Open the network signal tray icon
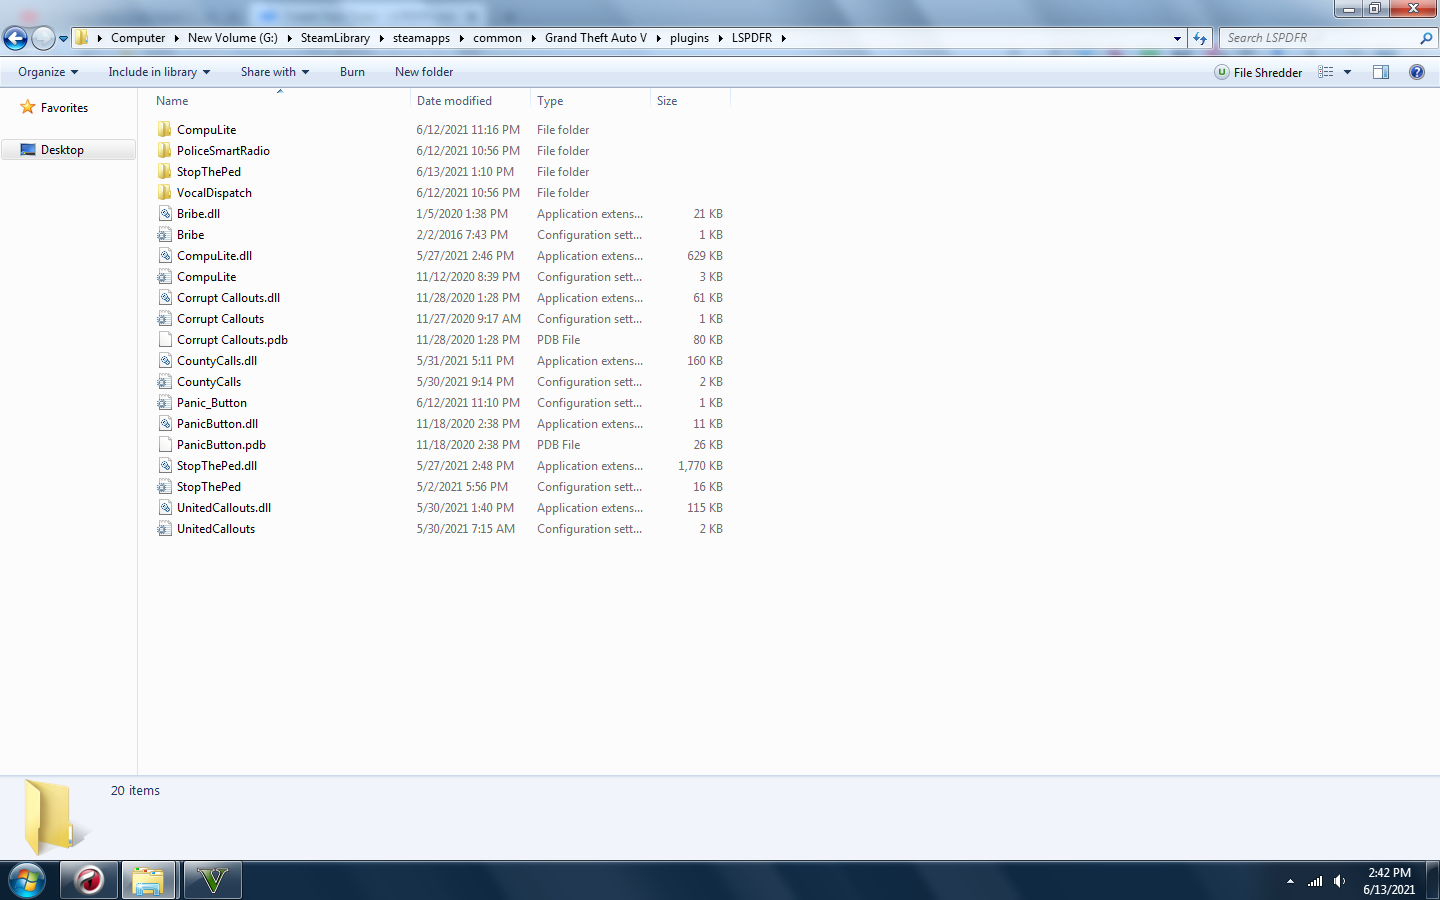Viewport: 1440px width, 900px height. coord(1315,881)
